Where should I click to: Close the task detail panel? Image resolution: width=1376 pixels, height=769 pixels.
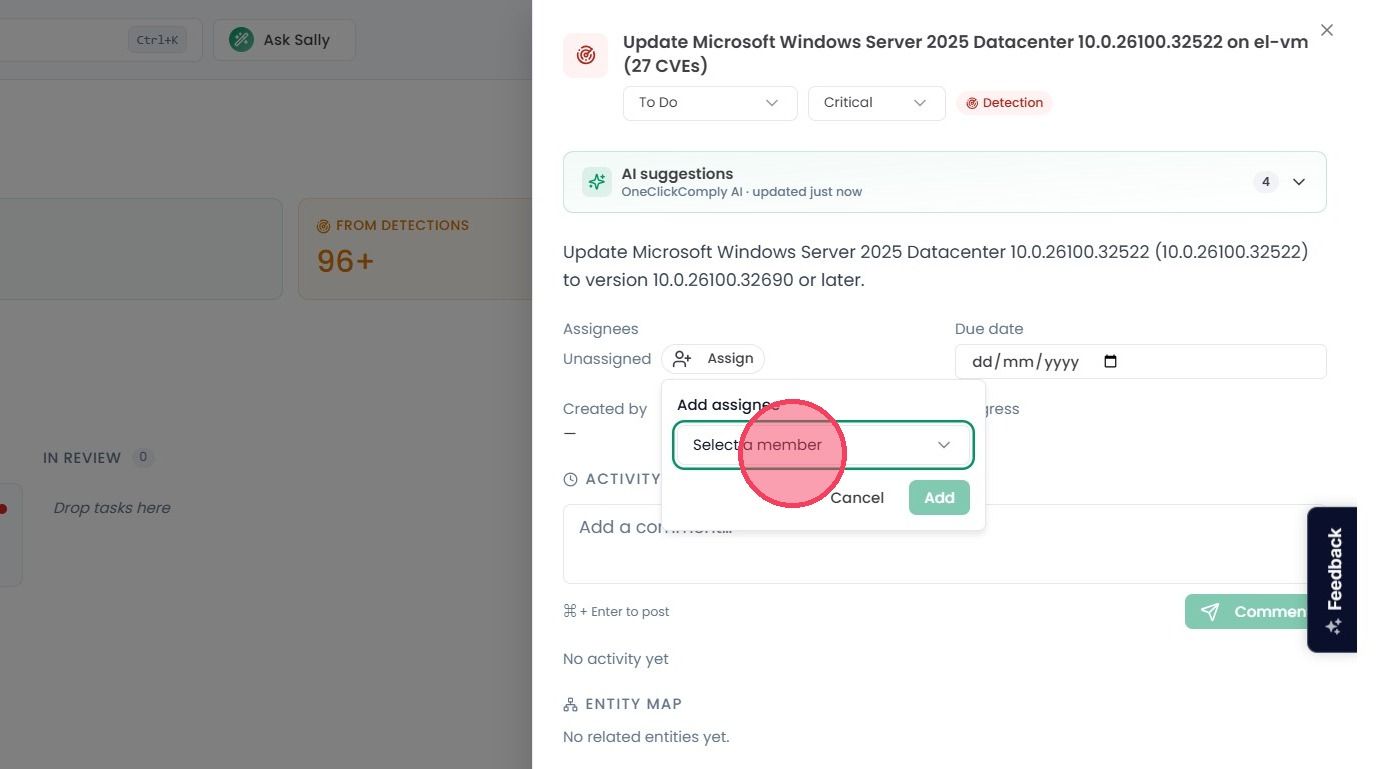1327,30
